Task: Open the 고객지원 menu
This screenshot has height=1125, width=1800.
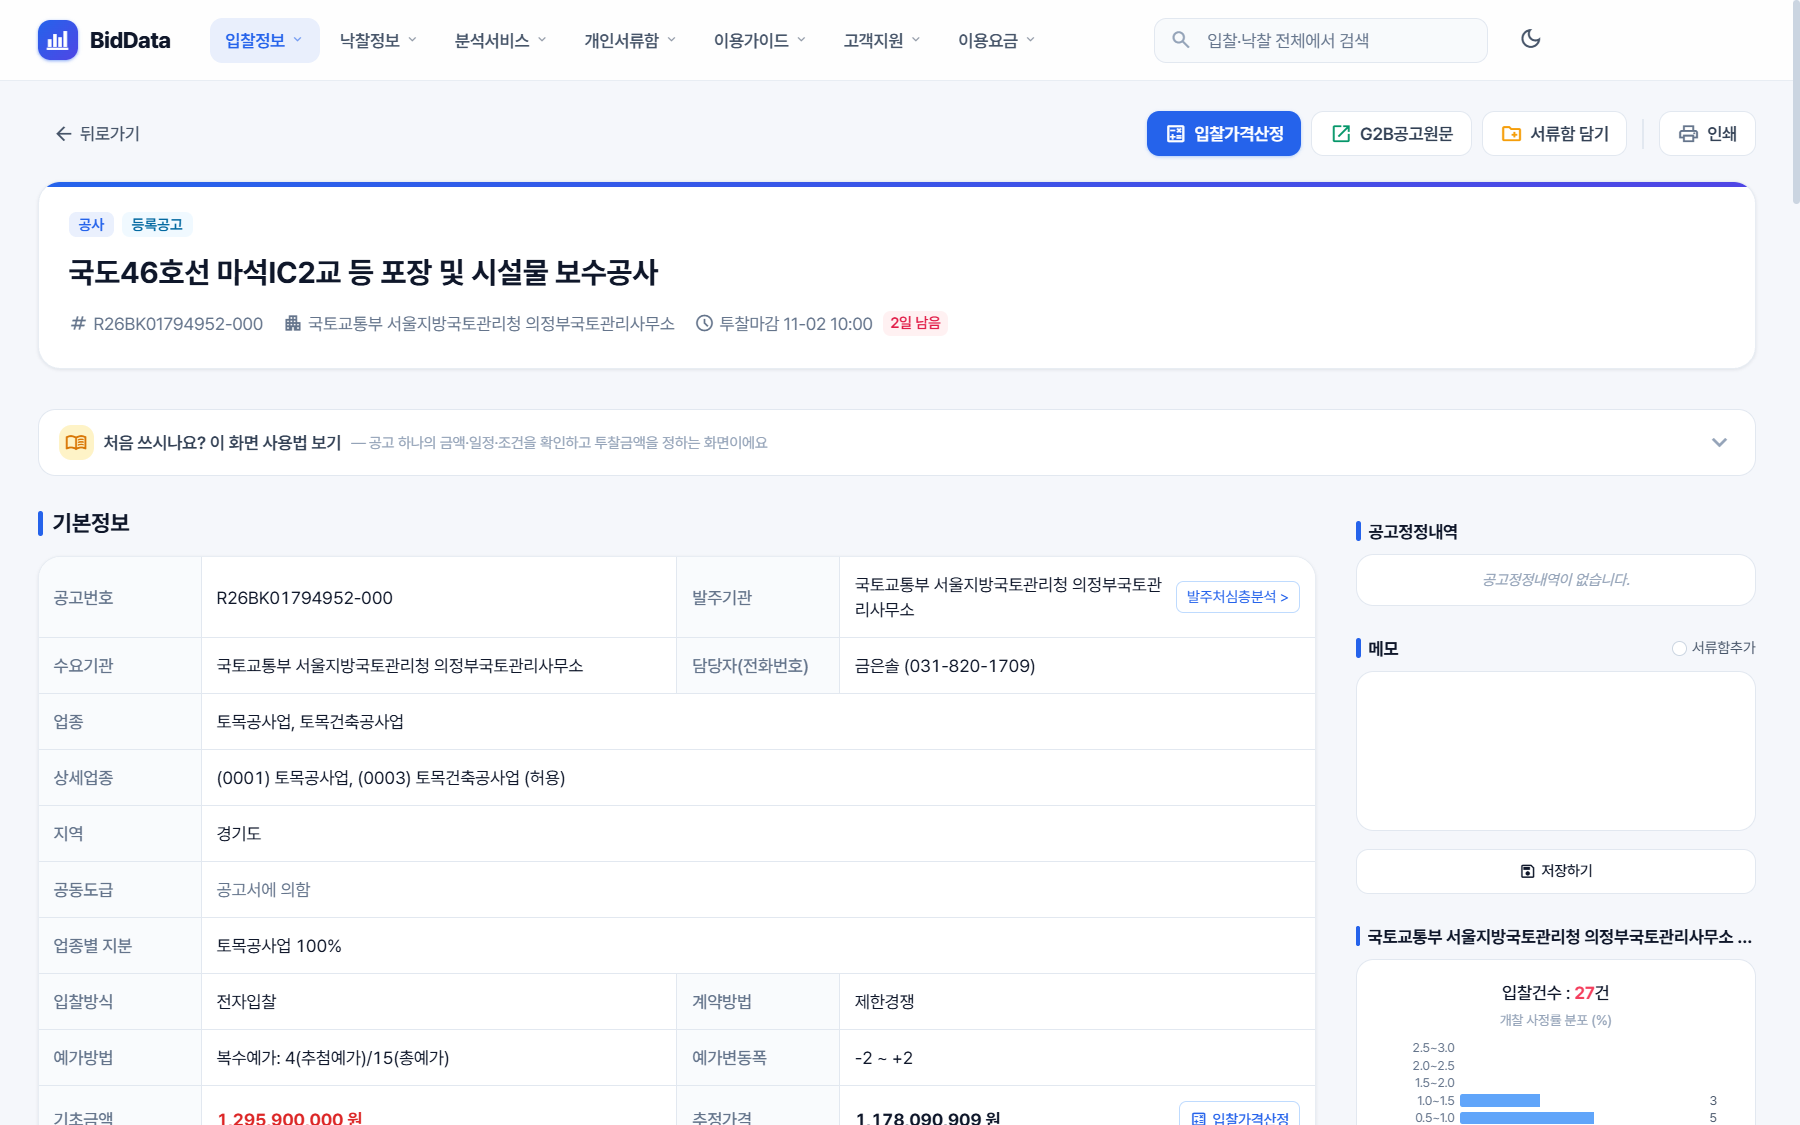Action: click(881, 40)
